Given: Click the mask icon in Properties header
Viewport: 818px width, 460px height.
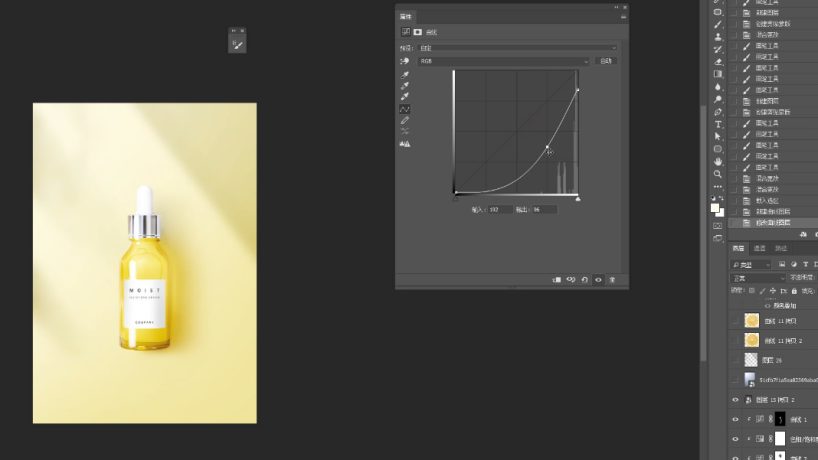Looking at the screenshot, I should [x=418, y=32].
